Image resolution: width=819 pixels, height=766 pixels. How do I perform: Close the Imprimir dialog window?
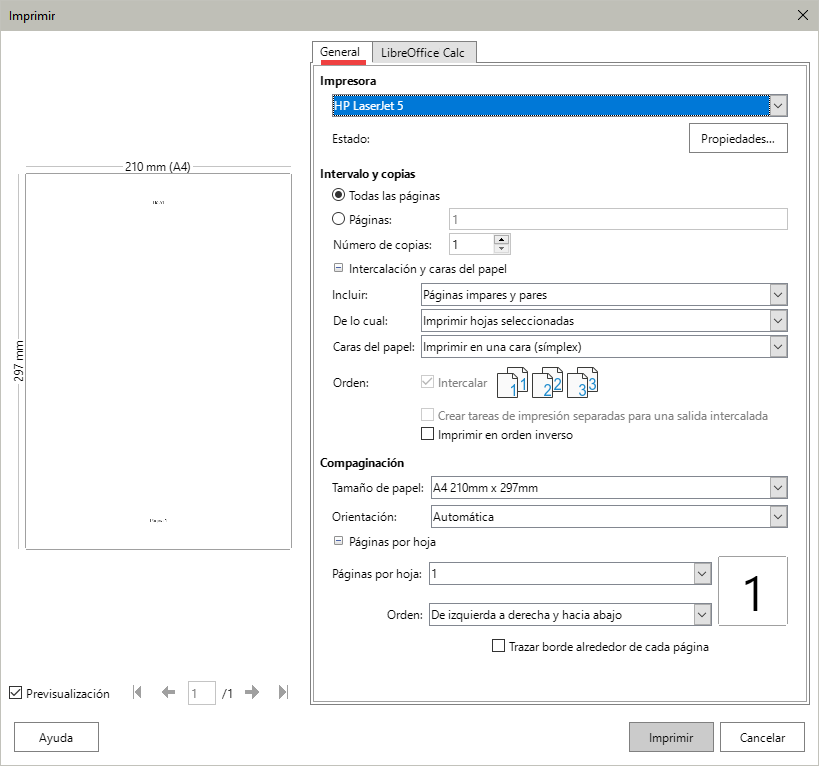(802, 15)
